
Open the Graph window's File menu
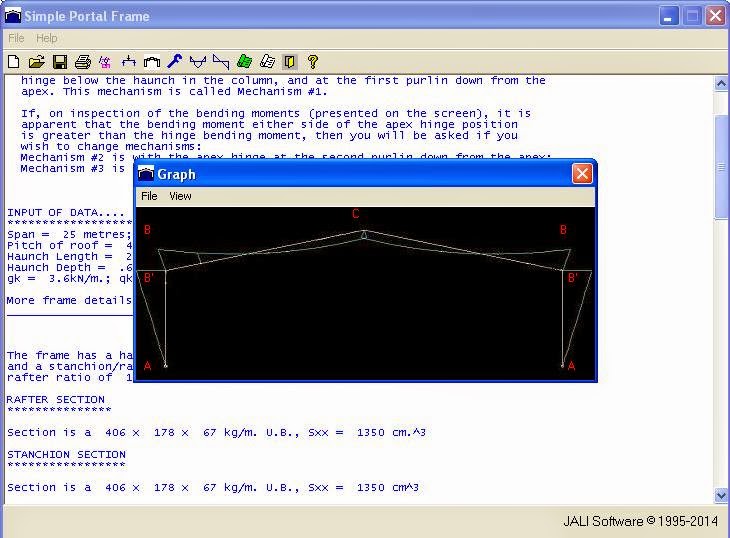[149, 196]
